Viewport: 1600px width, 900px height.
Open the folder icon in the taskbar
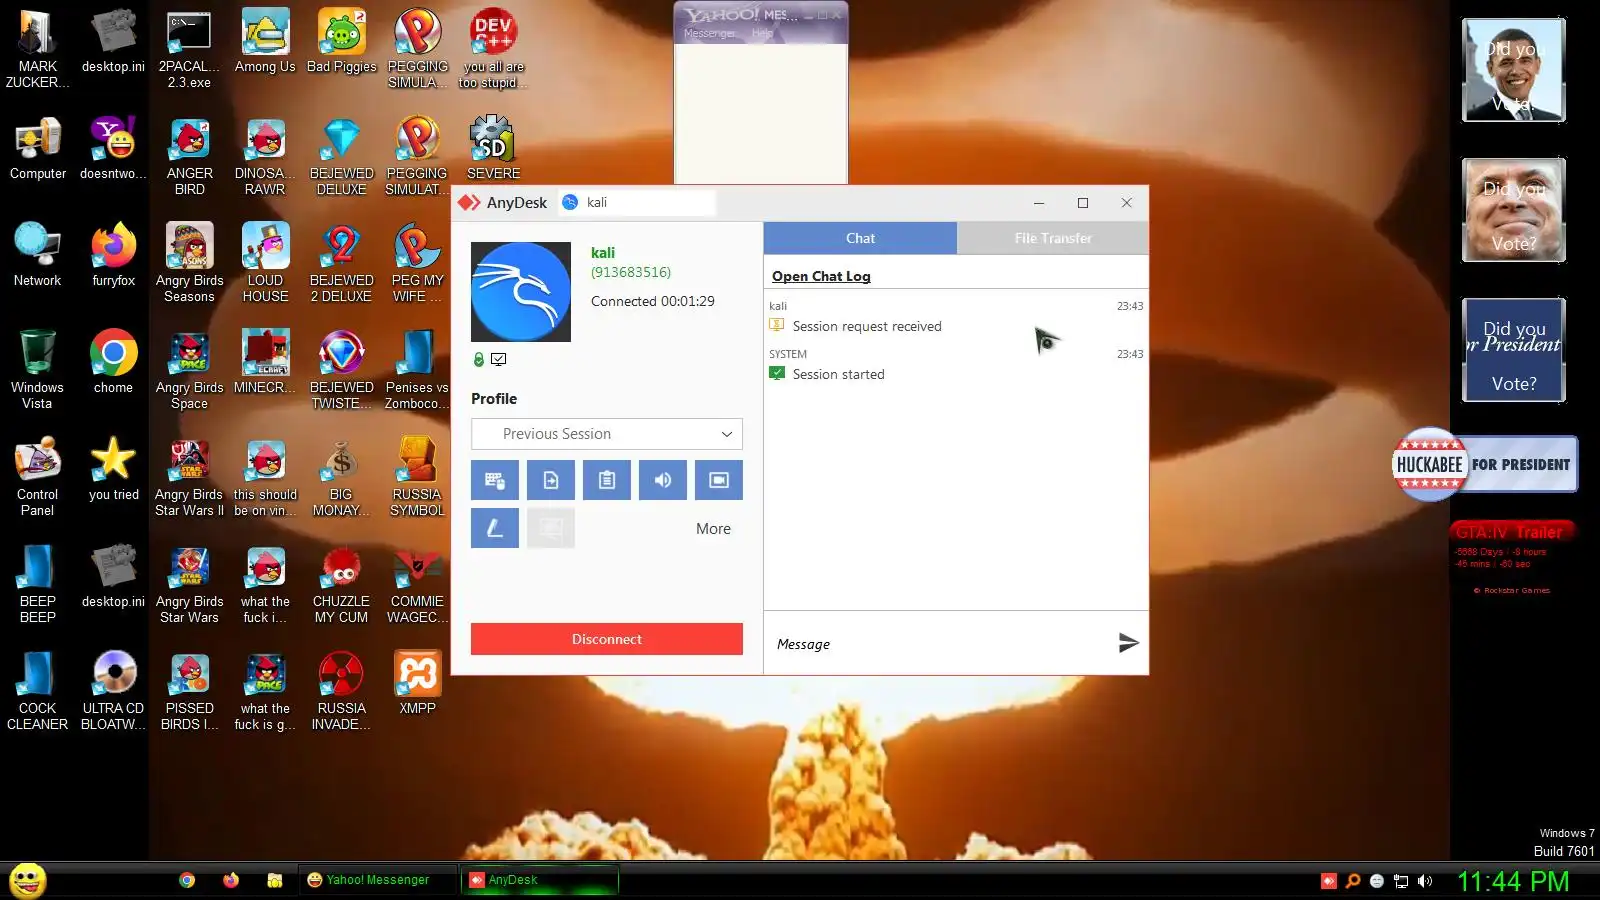coord(275,880)
